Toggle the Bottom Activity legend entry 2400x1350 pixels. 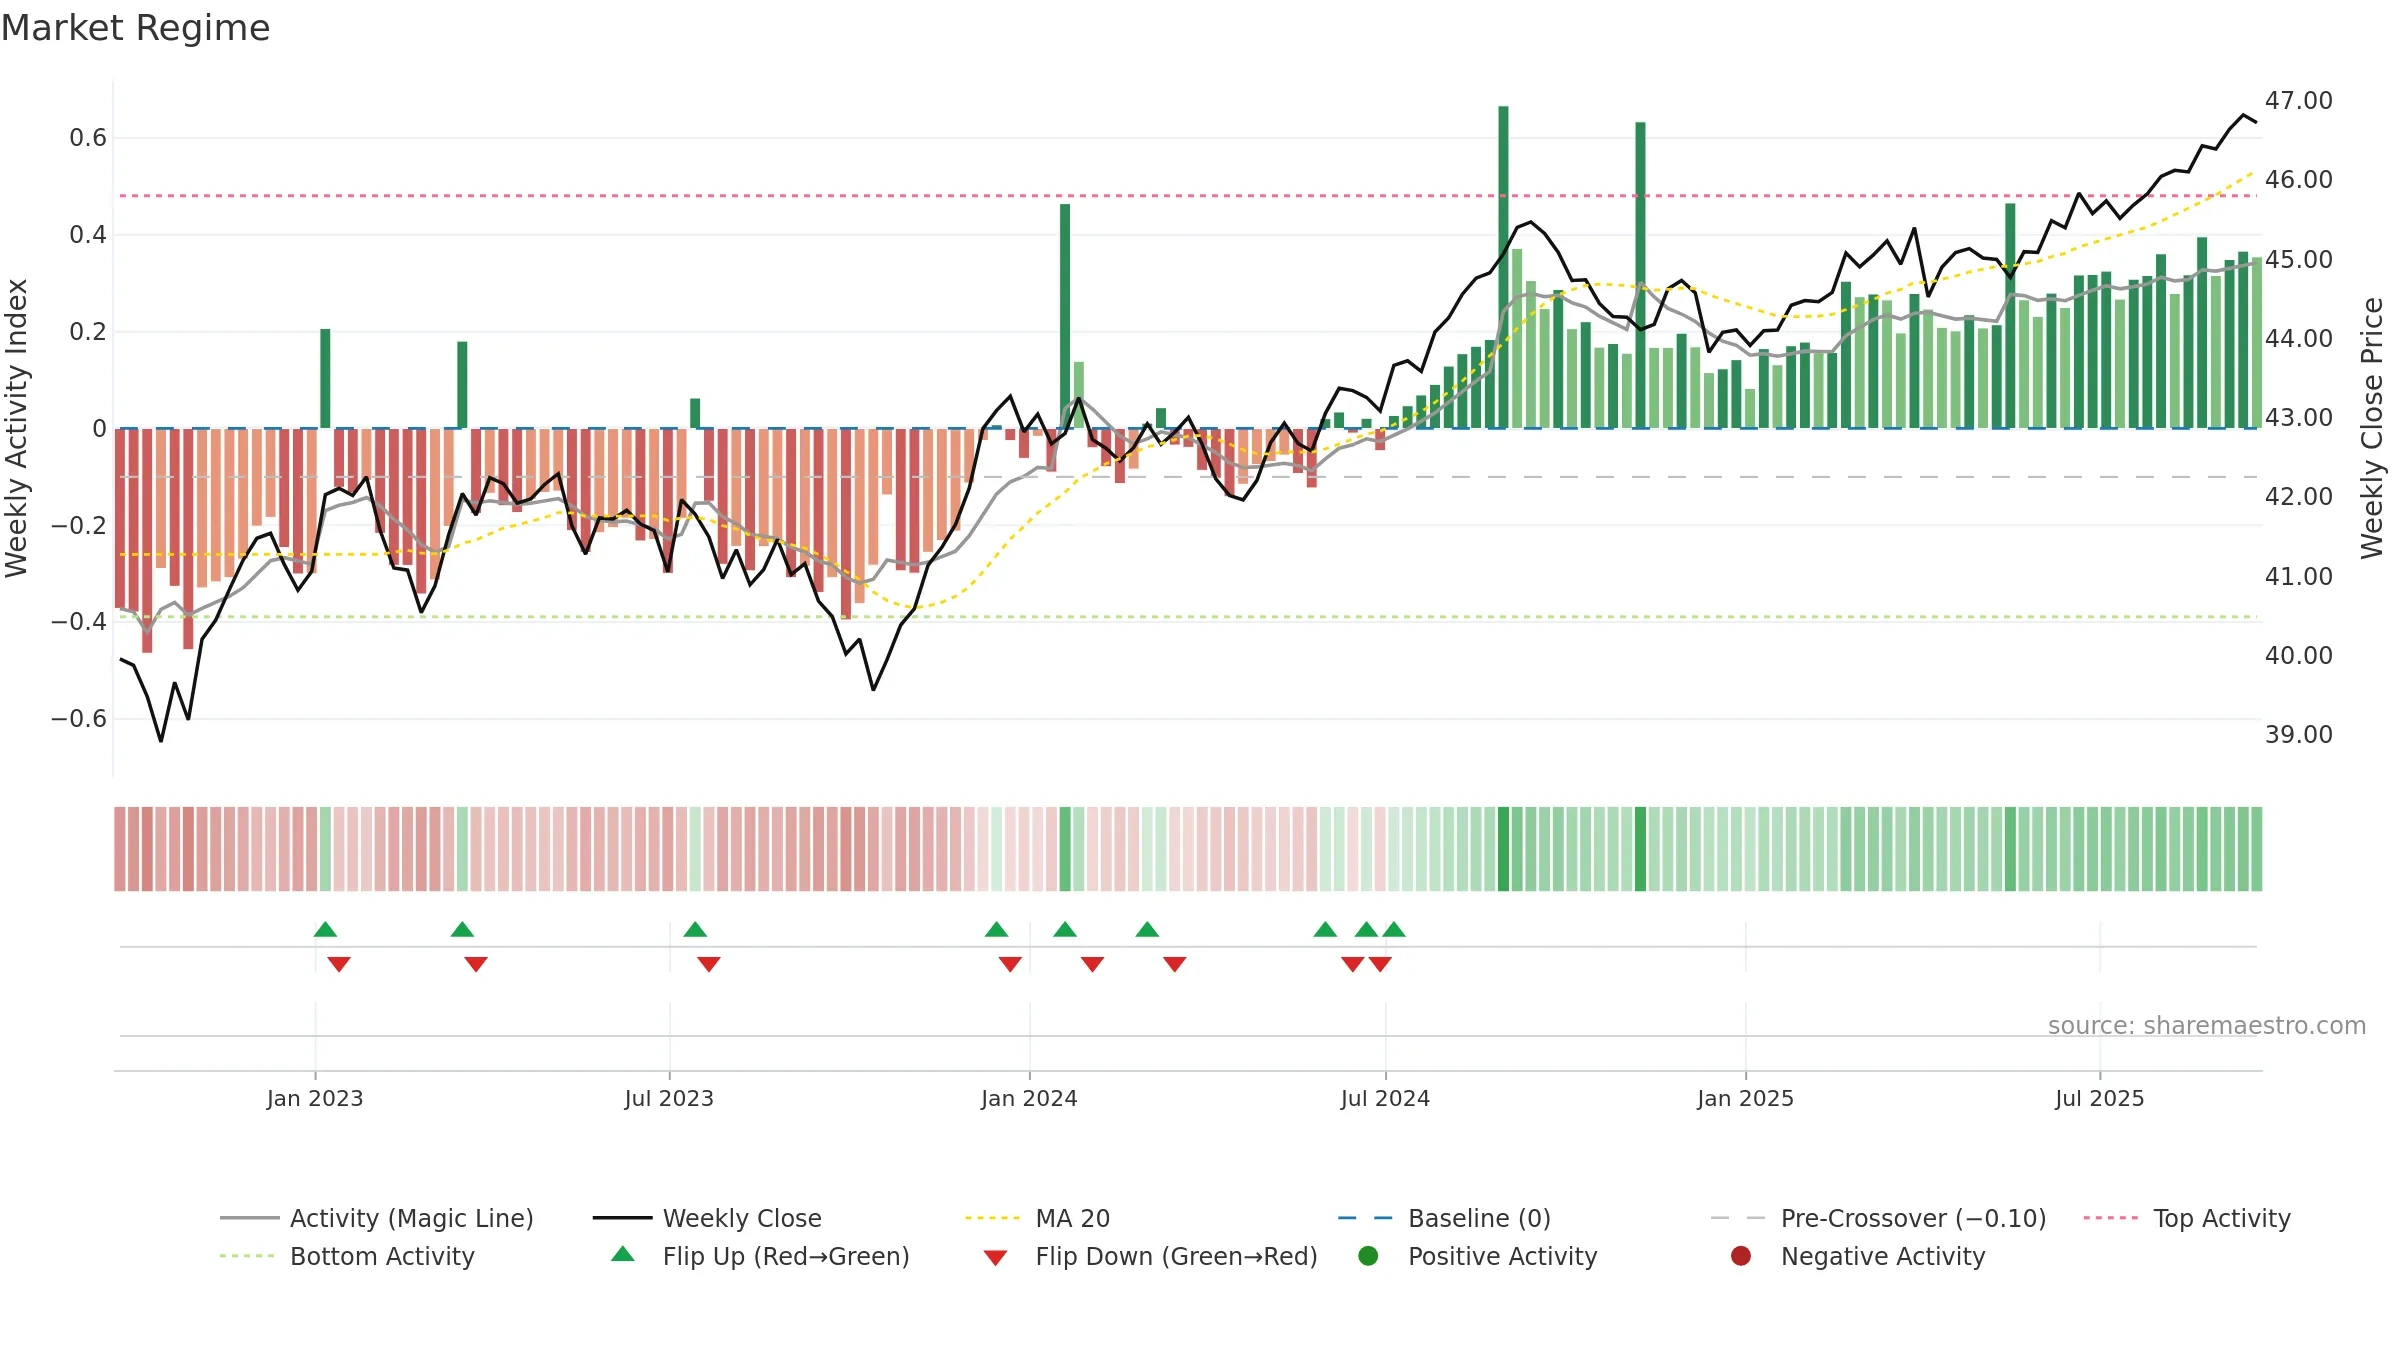click(x=347, y=1256)
